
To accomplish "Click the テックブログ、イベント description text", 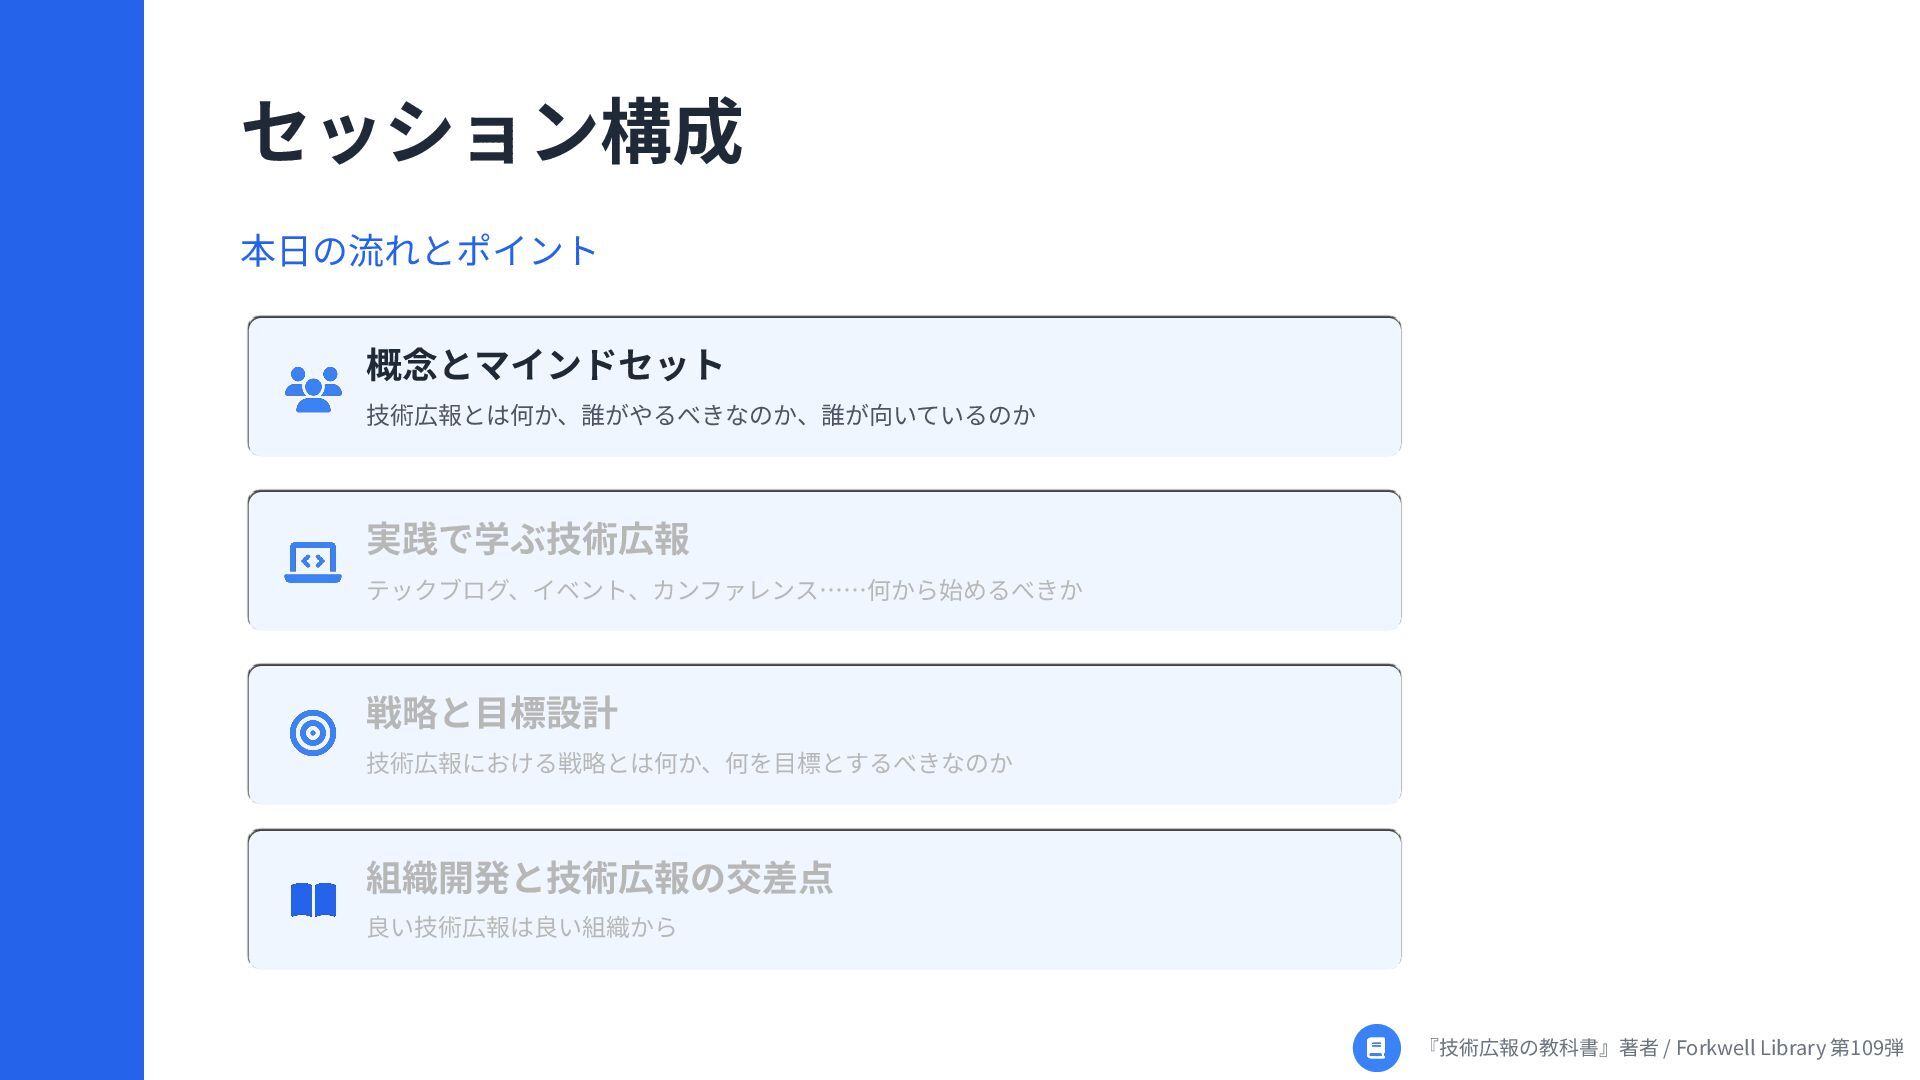I will (x=724, y=590).
